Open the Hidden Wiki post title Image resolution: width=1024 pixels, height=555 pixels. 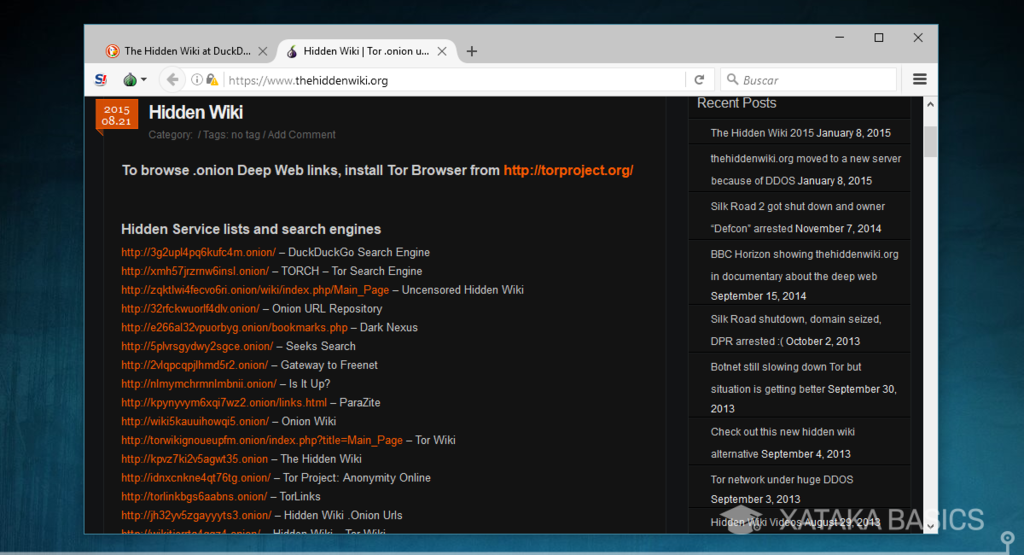click(x=196, y=112)
